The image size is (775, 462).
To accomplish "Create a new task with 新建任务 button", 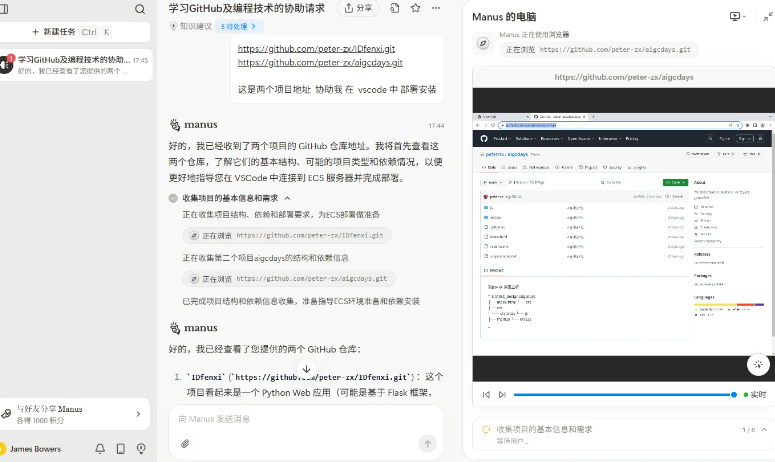I will point(74,32).
